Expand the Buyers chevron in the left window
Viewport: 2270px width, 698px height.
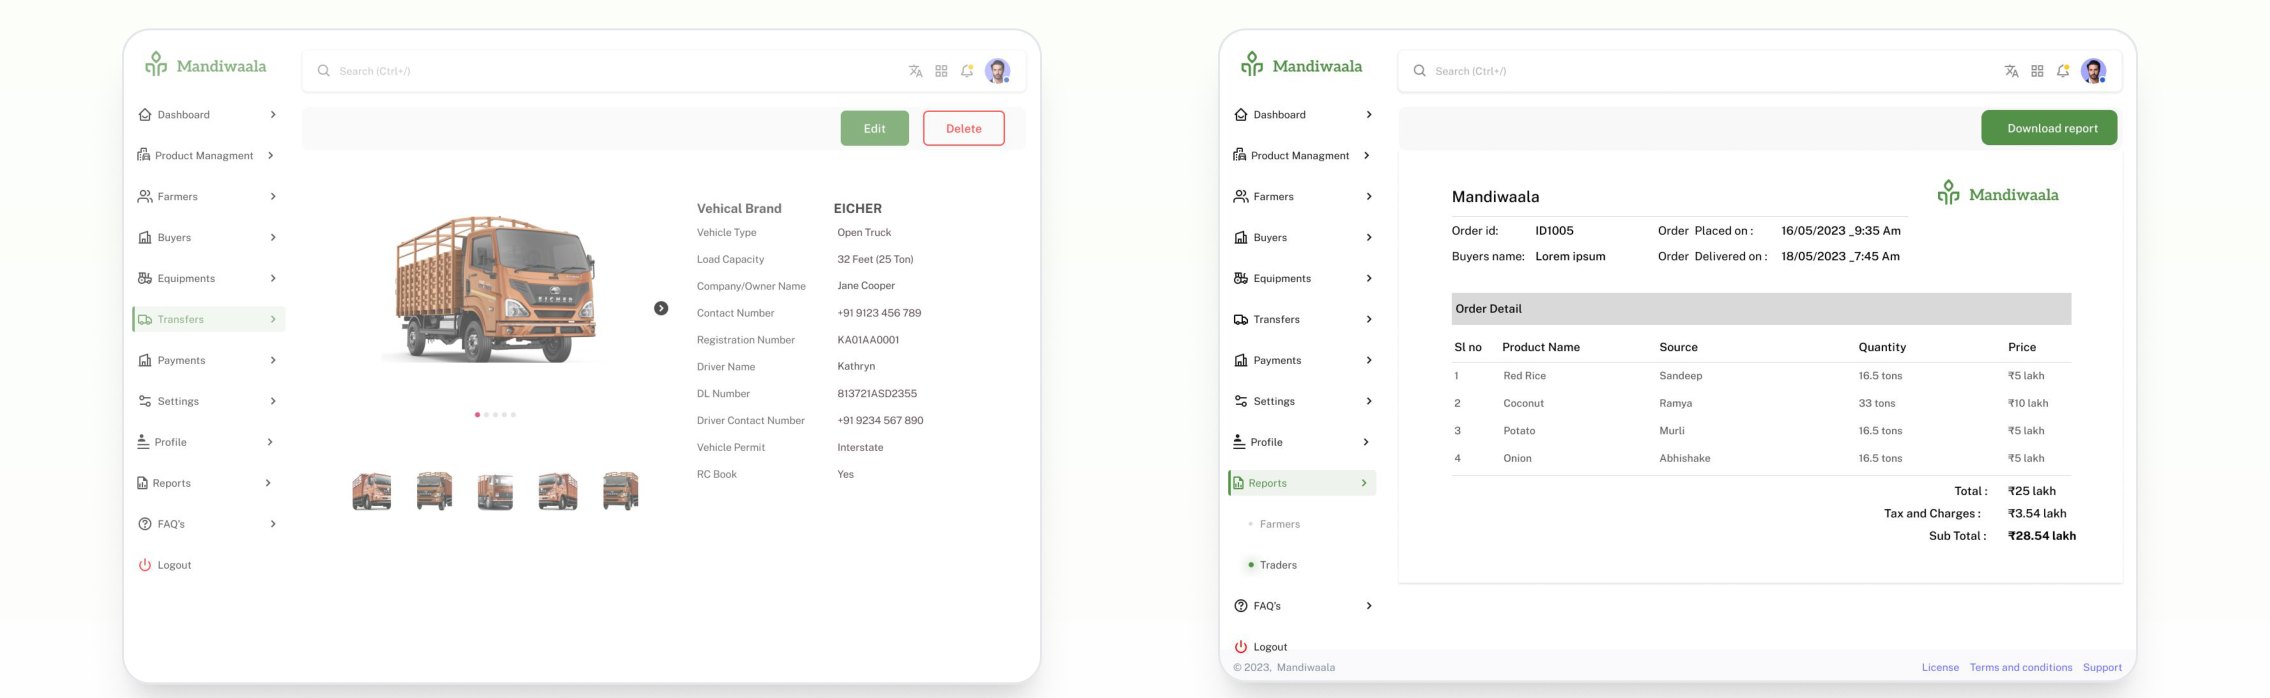pyautogui.click(x=273, y=237)
